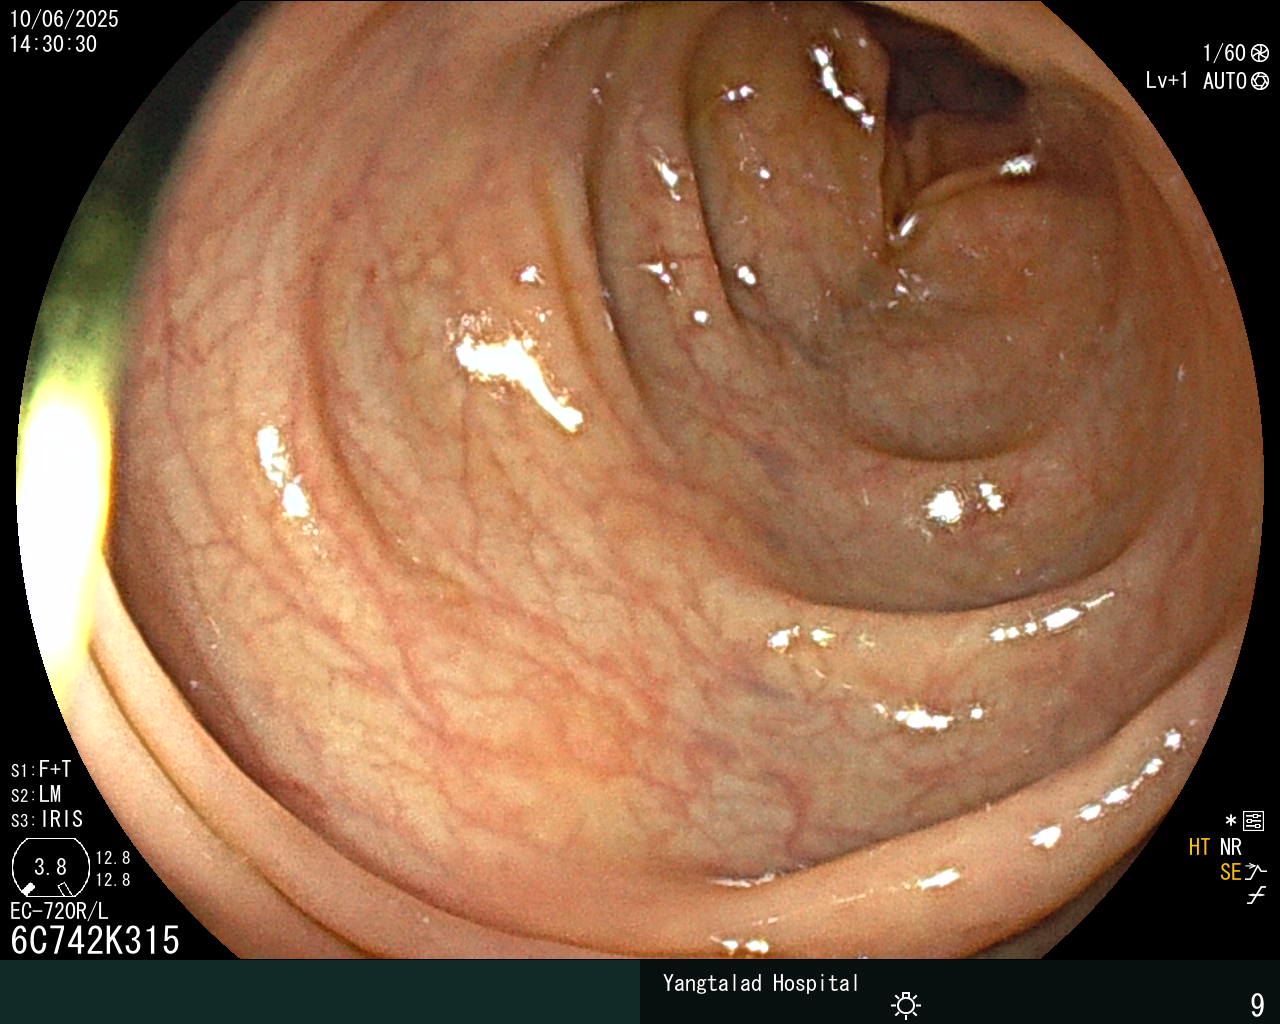Select the S2:LM switch assignment
The image size is (1280, 1024).
point(36,794)
